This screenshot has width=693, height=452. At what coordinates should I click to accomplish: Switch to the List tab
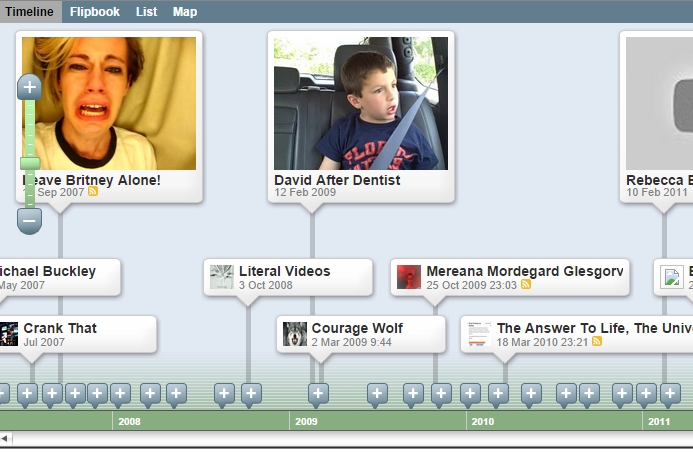pos(146,11)
